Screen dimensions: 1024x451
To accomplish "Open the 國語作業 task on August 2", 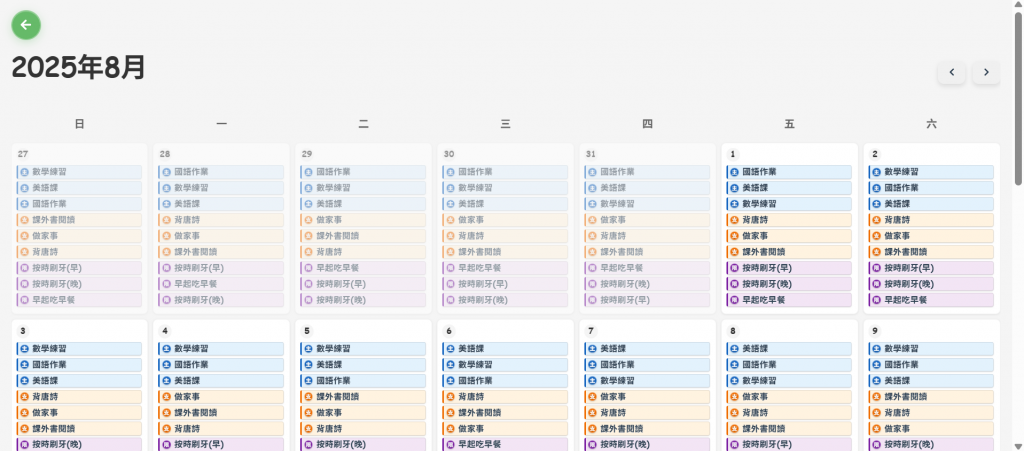I will point(931,188).
